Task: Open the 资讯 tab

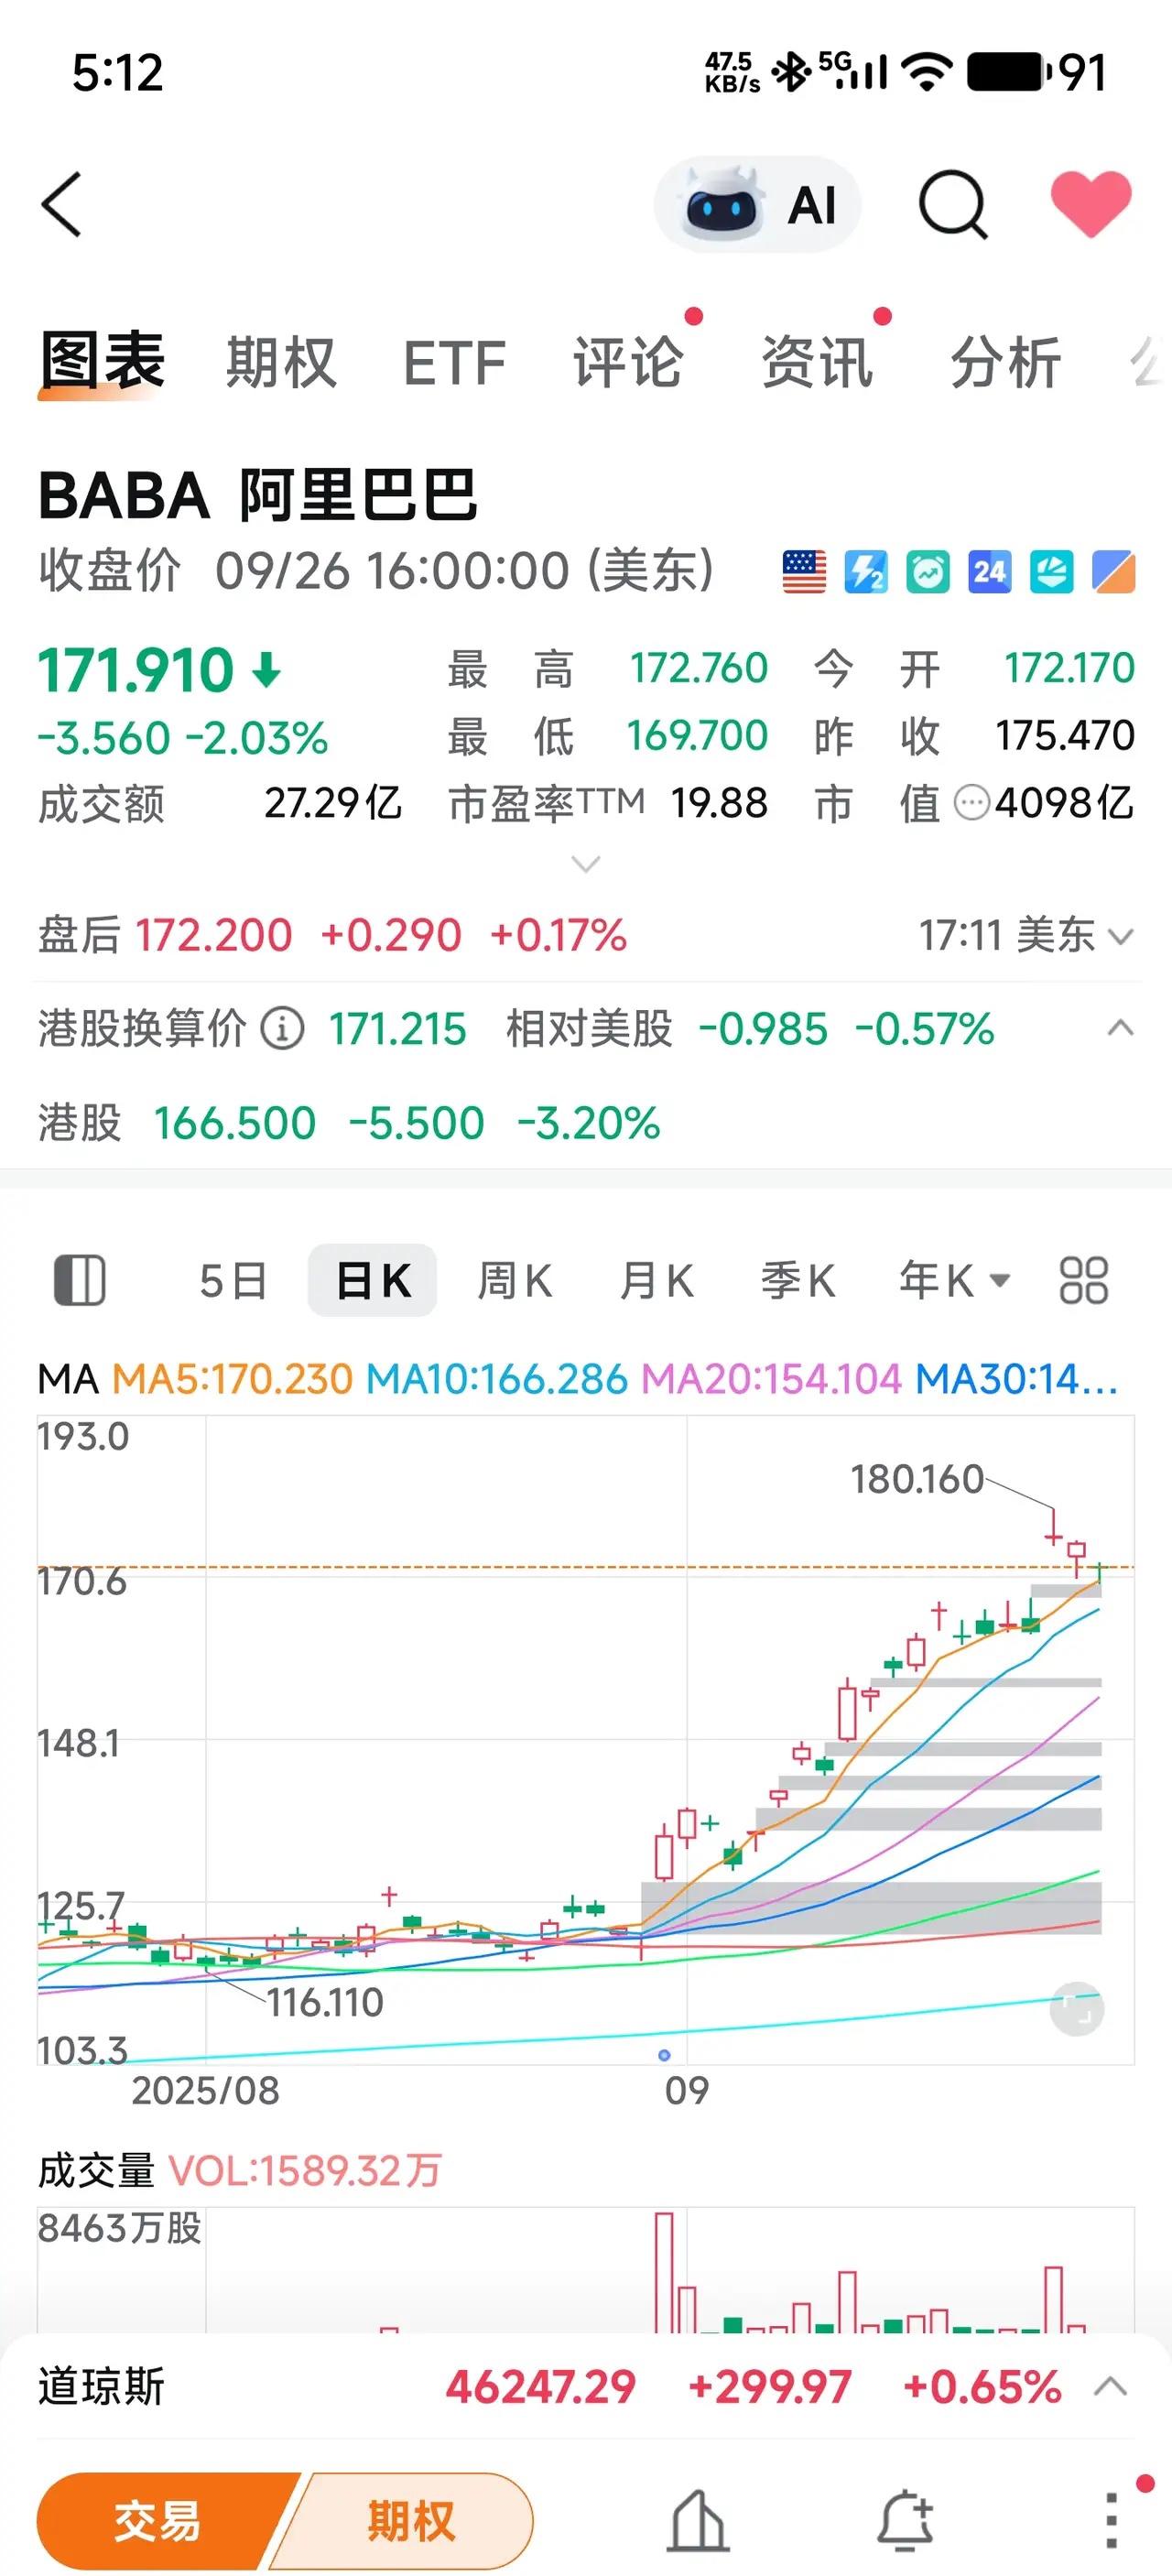Action: [x=817, y=362]
